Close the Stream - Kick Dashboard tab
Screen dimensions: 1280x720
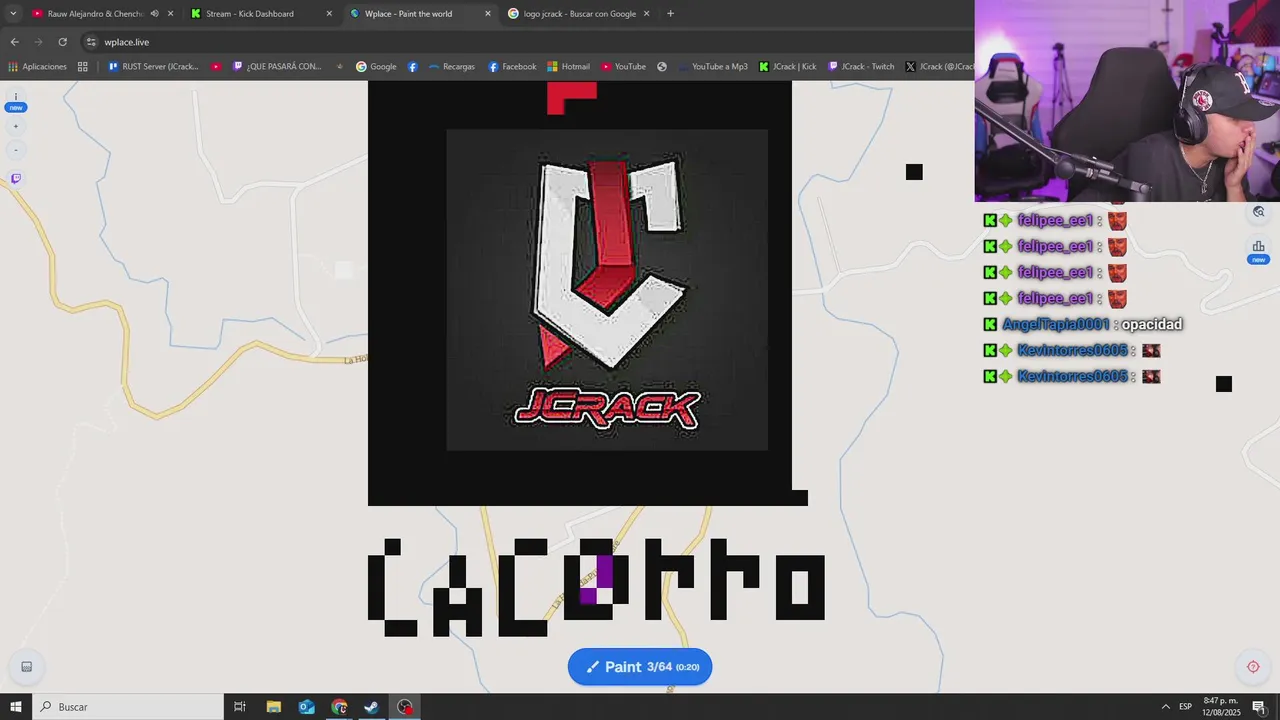(x=329, y=14)
